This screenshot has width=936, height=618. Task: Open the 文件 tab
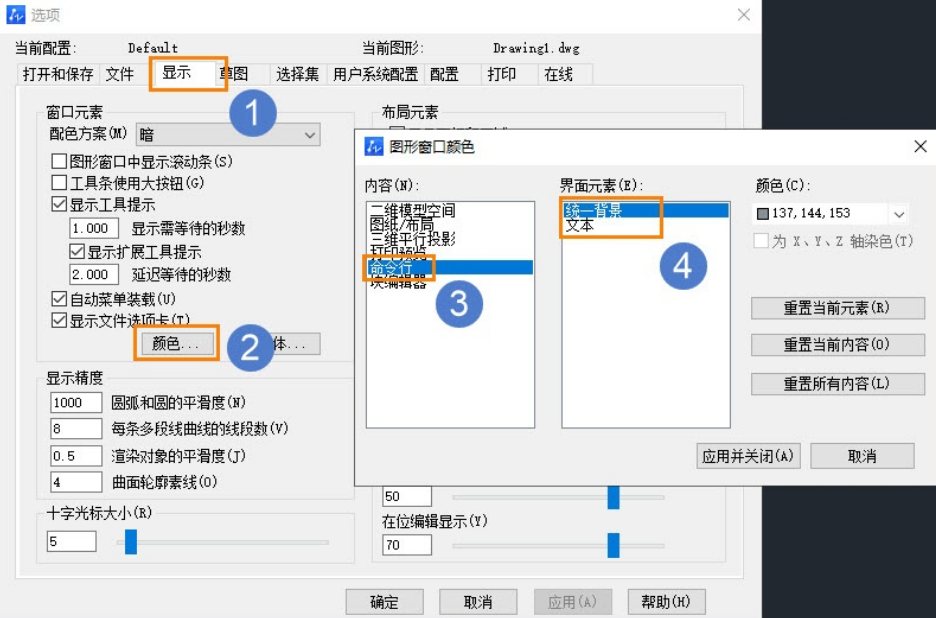coord(120,74)
